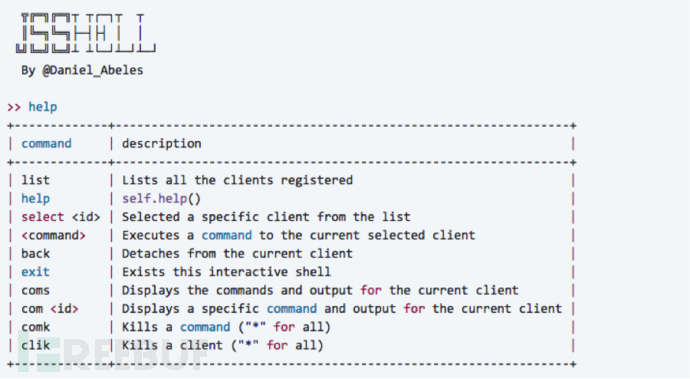Click the select <id> command
This screenshot has height=379, width=690.
pyautogui.click(x=61, y=217)
